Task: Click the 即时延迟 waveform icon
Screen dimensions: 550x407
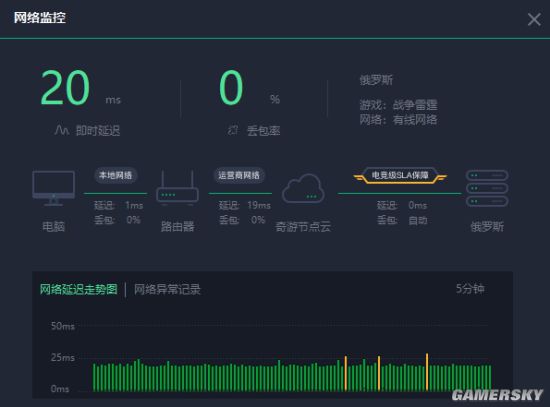Action: point(61,130)
